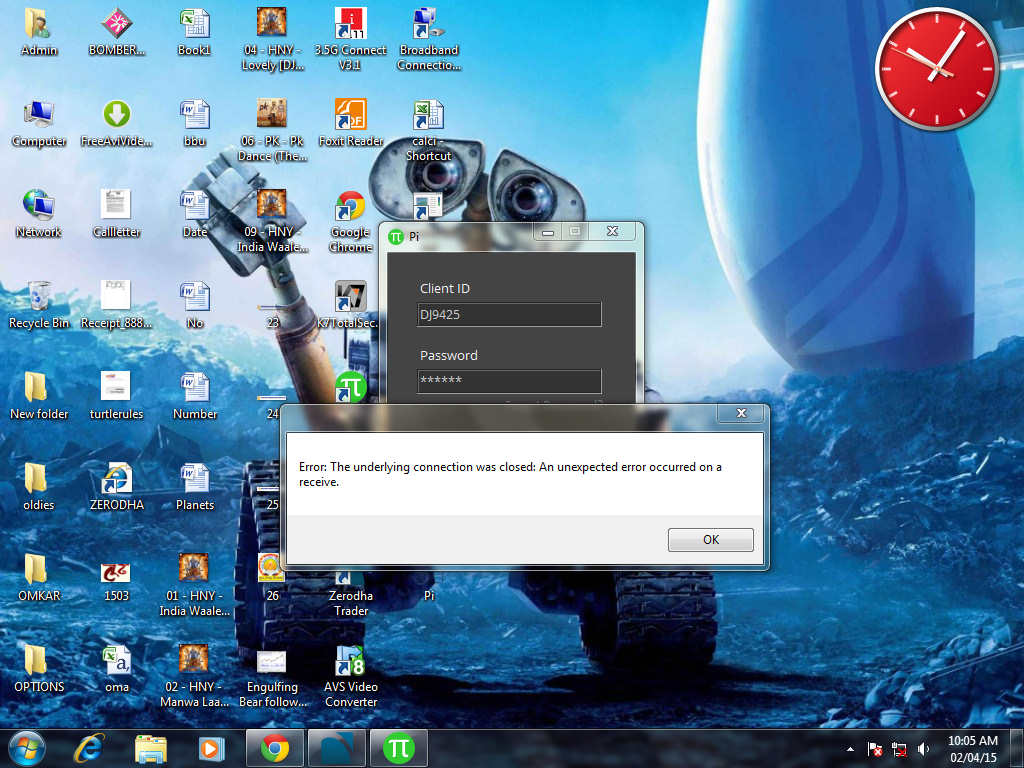Select the Computer desktop icon
The height and width of the screenshot is (768, 1024).
(x=39, y=123)
